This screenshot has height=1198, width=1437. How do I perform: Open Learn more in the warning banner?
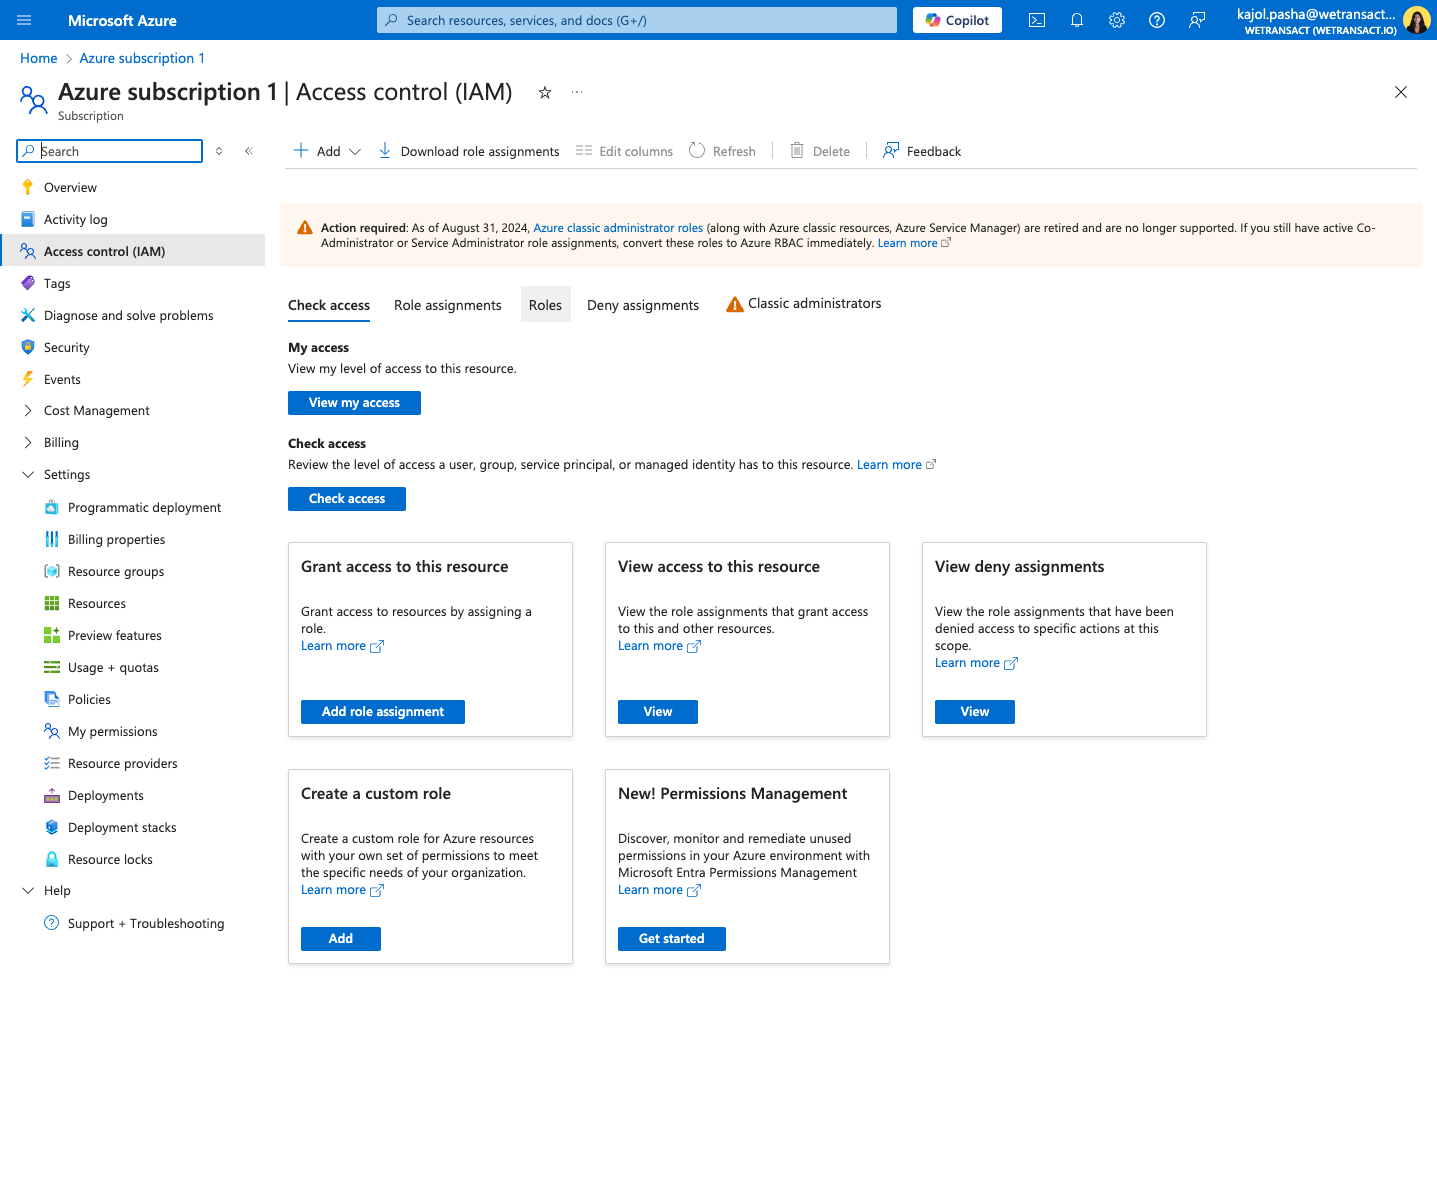914,243
